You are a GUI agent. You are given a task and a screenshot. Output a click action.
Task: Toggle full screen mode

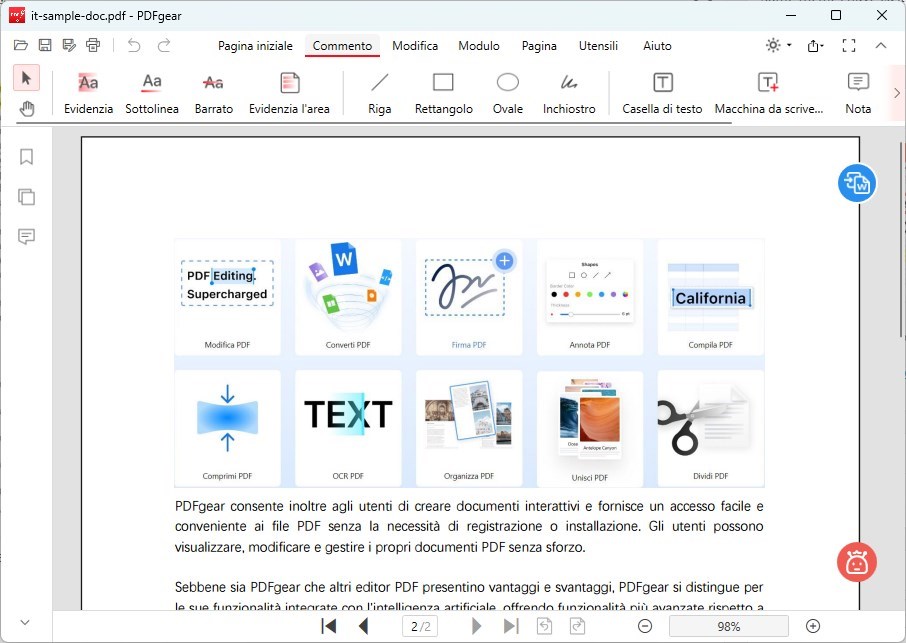coord(849,45)
